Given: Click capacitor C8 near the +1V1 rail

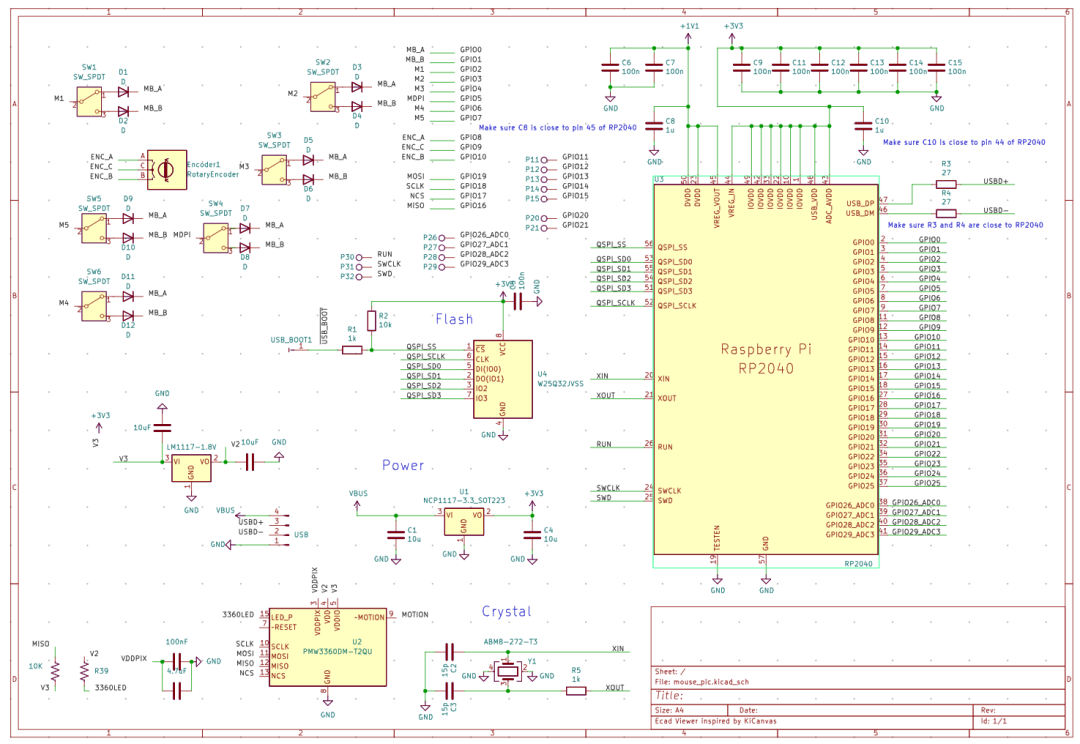Looking at the screenshot, I should 655,125.
